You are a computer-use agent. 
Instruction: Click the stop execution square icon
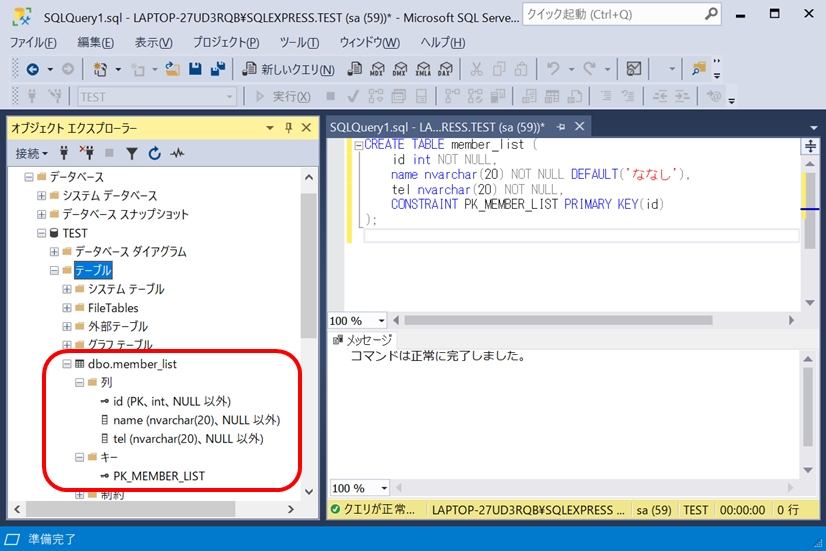[331, 96]
